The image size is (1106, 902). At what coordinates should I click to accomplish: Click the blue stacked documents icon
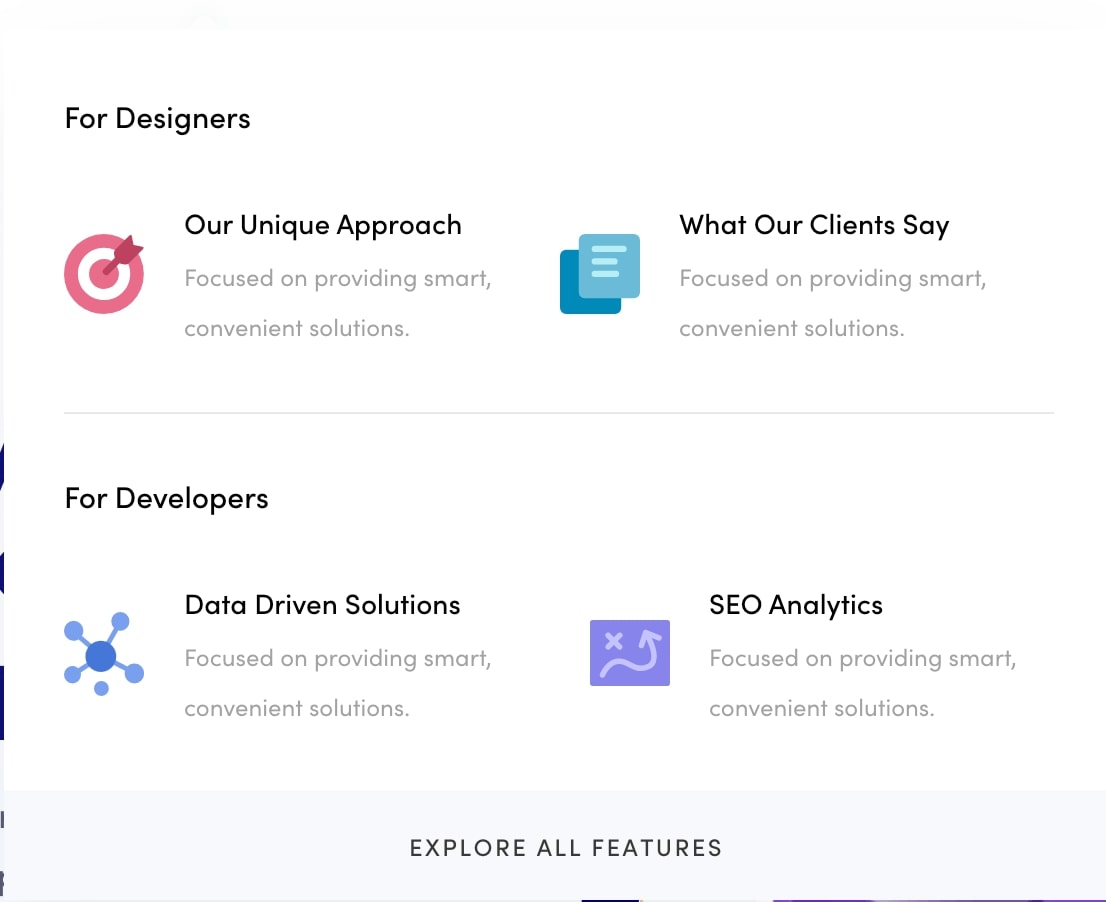click(x=600, y=273)
